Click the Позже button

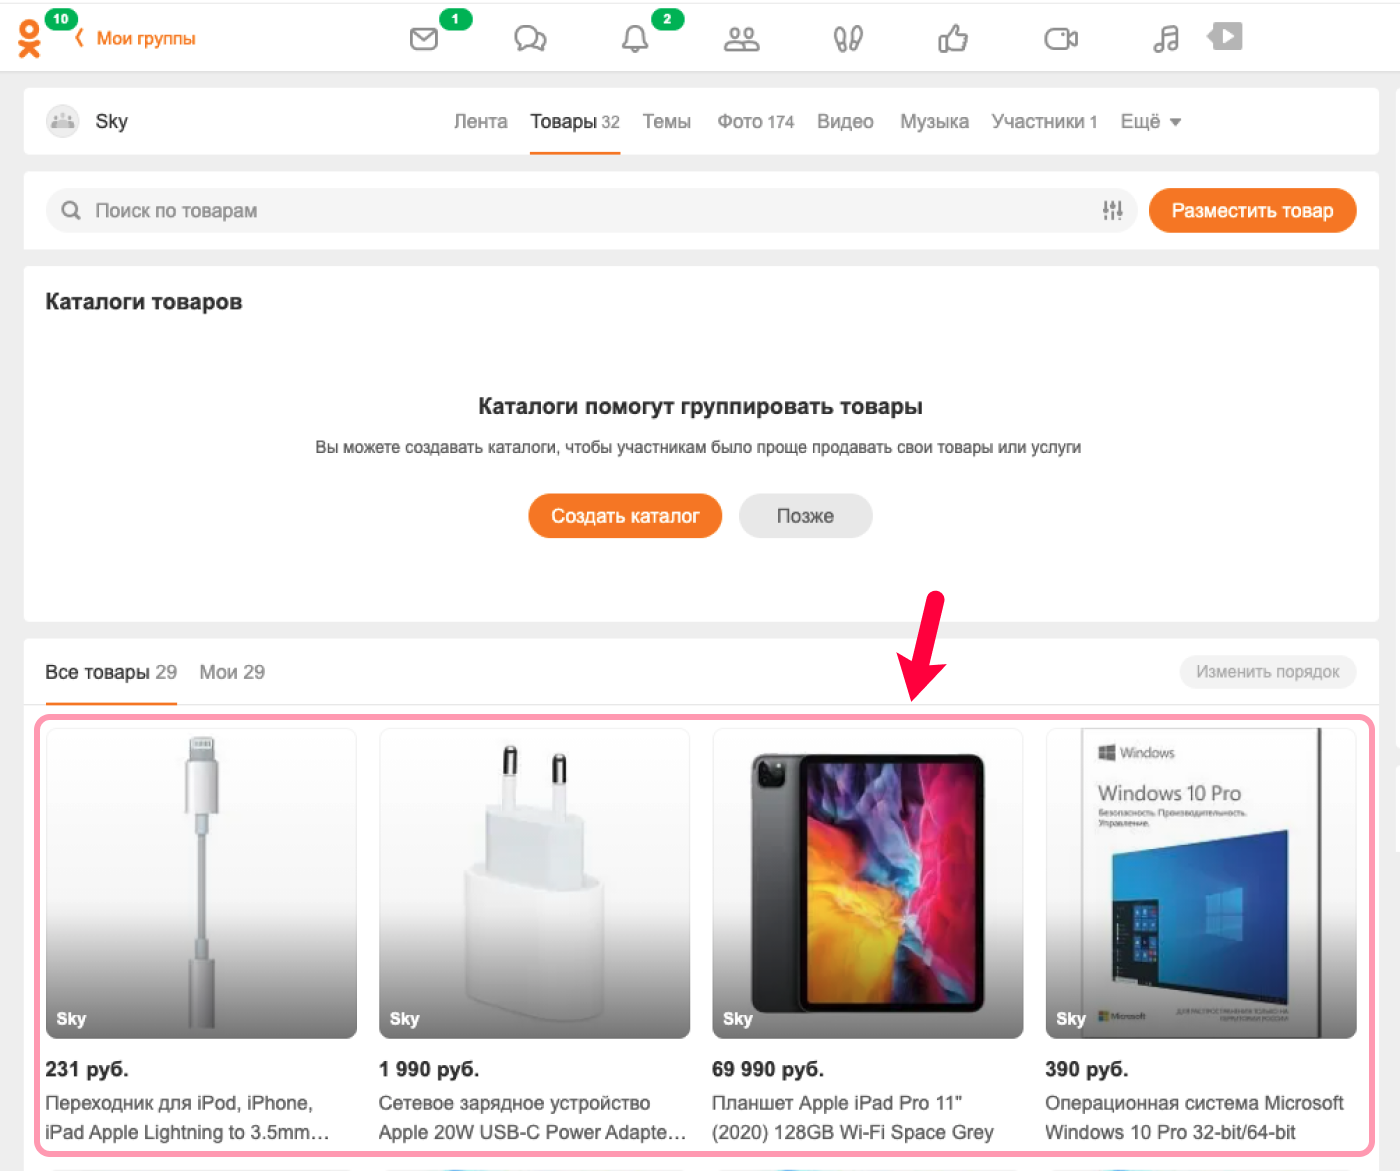tap(805, 516)
